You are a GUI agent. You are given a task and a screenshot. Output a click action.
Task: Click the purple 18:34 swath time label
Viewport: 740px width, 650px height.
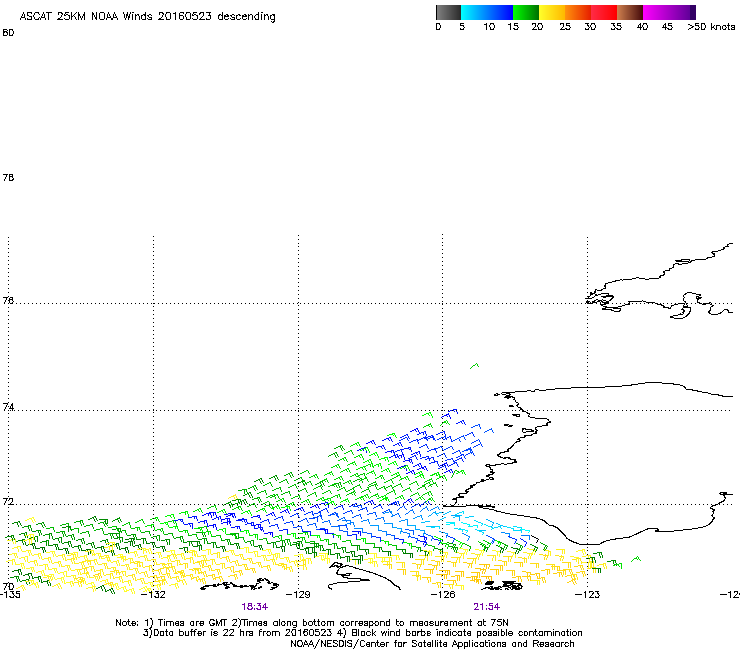[x=255, y=607]
